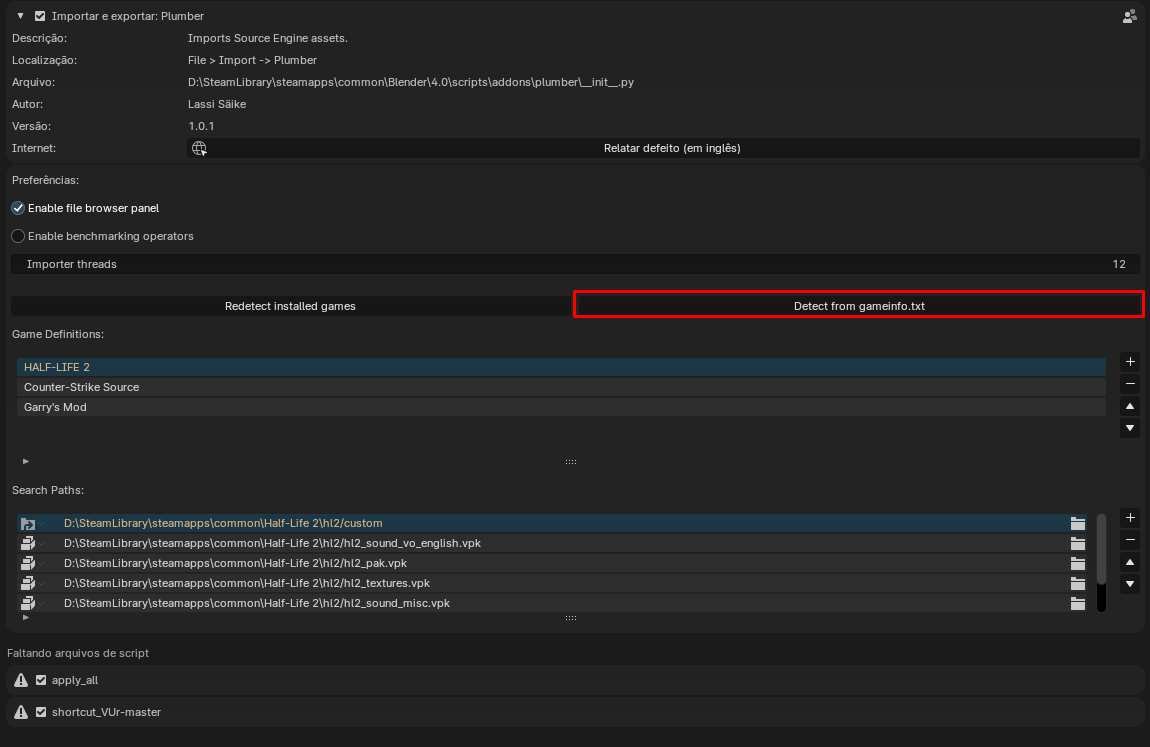Click the Importer threads field
This screenshot has width=1150, height=747.
[x=575, y=264]
